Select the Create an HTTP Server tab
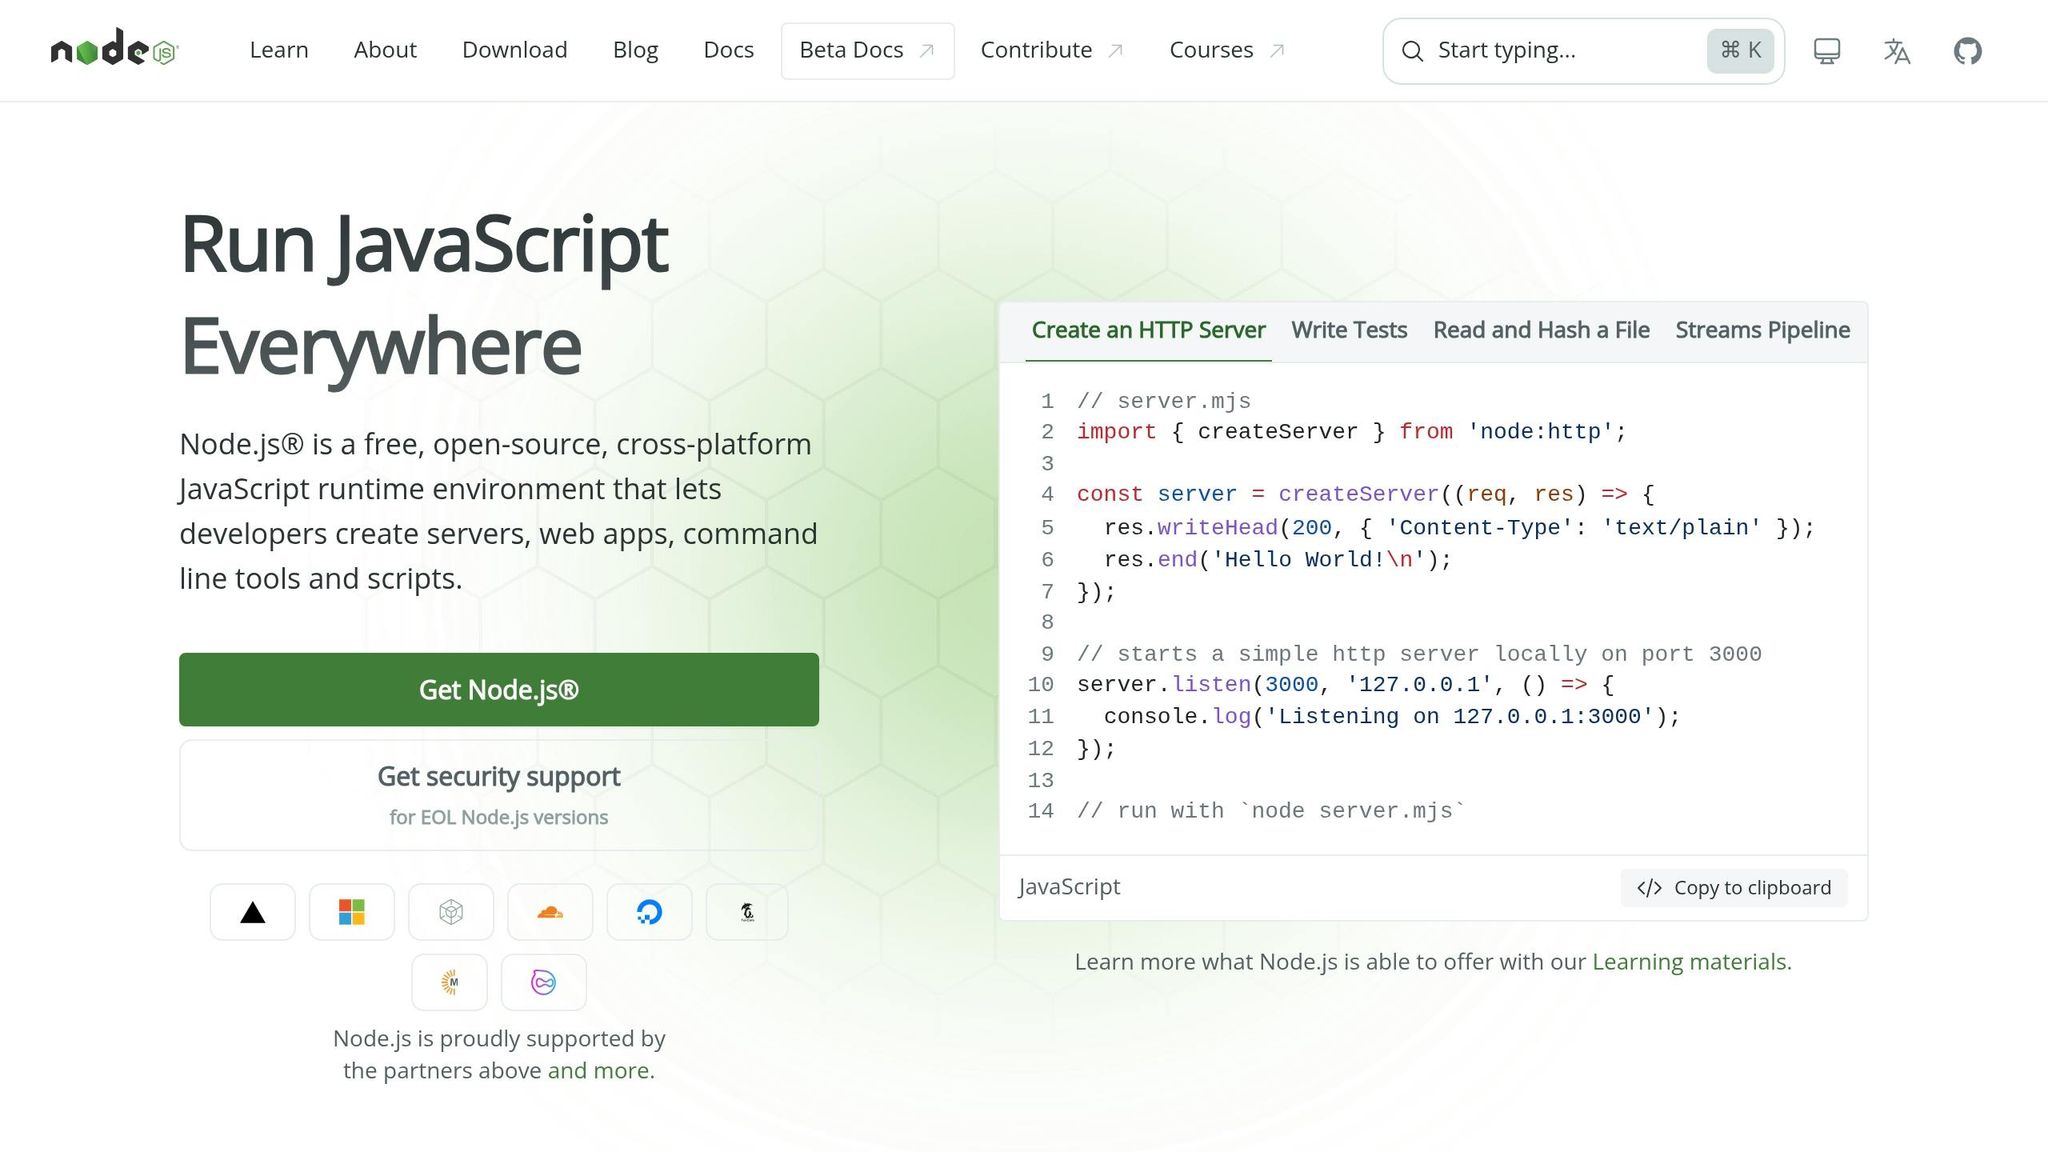The width and height of the screenshot is (2048, 1152). pos(1148,331)
